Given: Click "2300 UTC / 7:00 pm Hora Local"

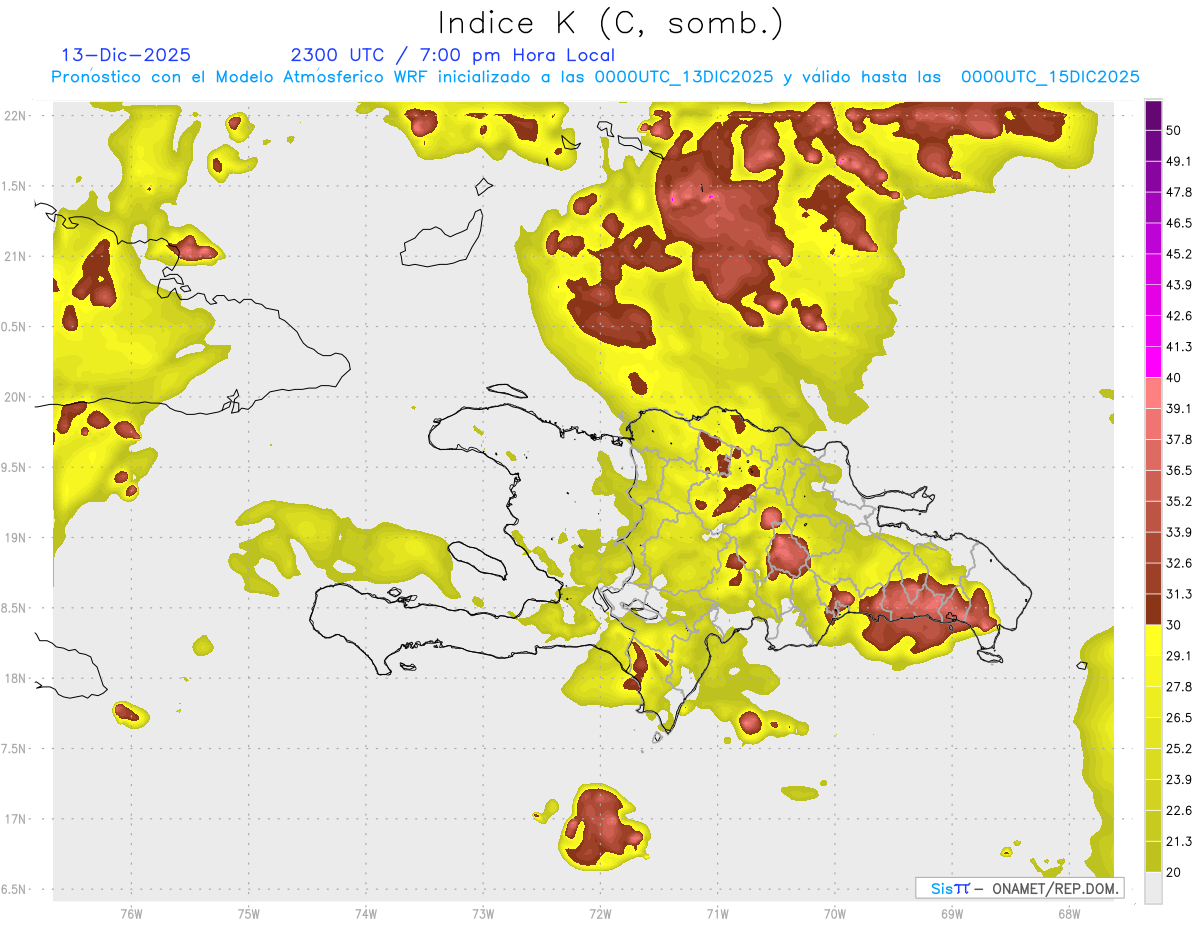Looking at the screenshot, I should (452, 55).
